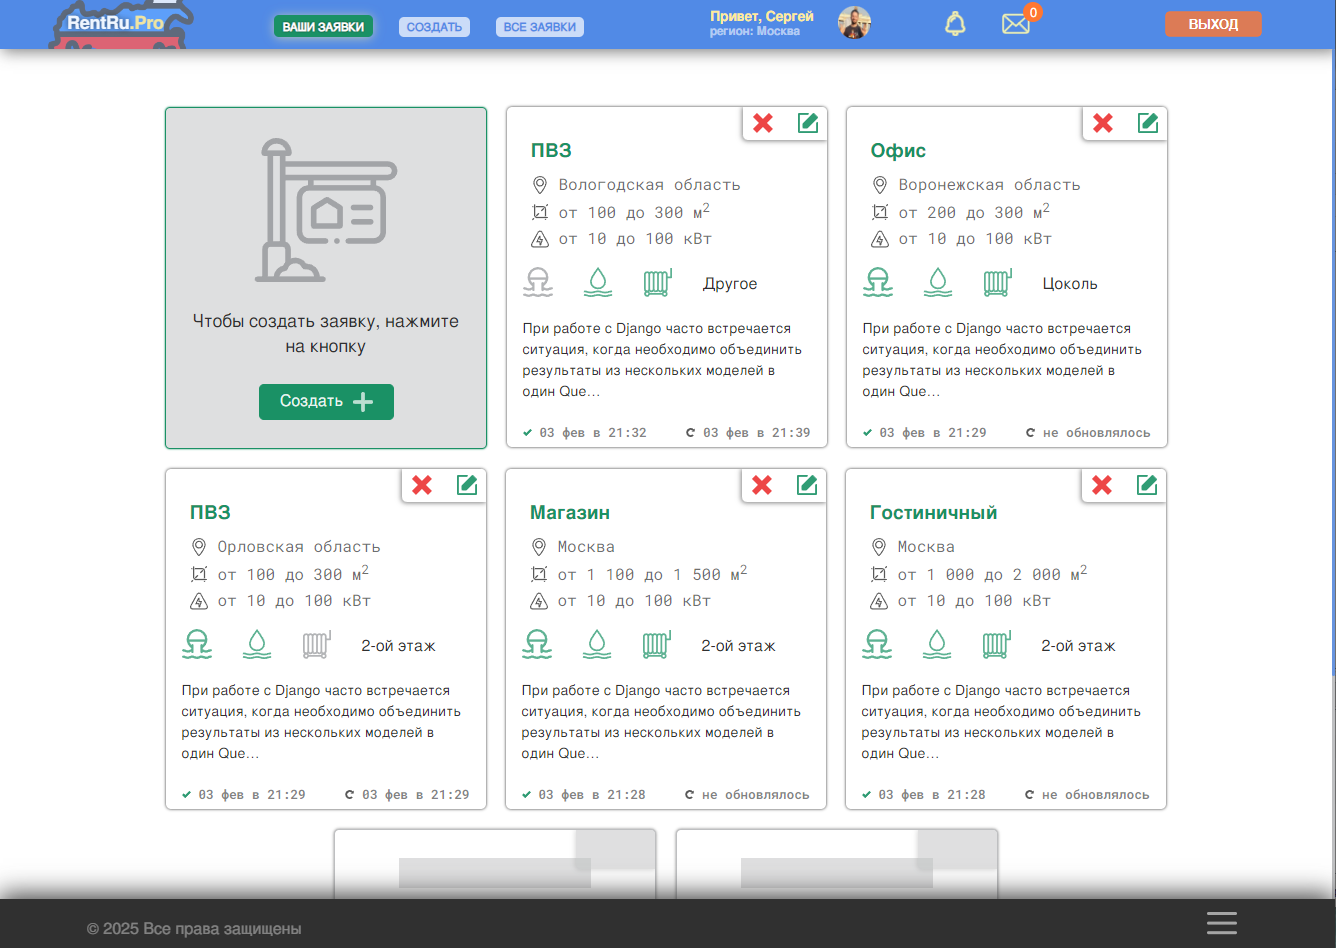Image resolution: width=1336 pixels, height=948 pixels.
Task: Delete the ПВЗ Орловская область request
Action: [422, 485]
